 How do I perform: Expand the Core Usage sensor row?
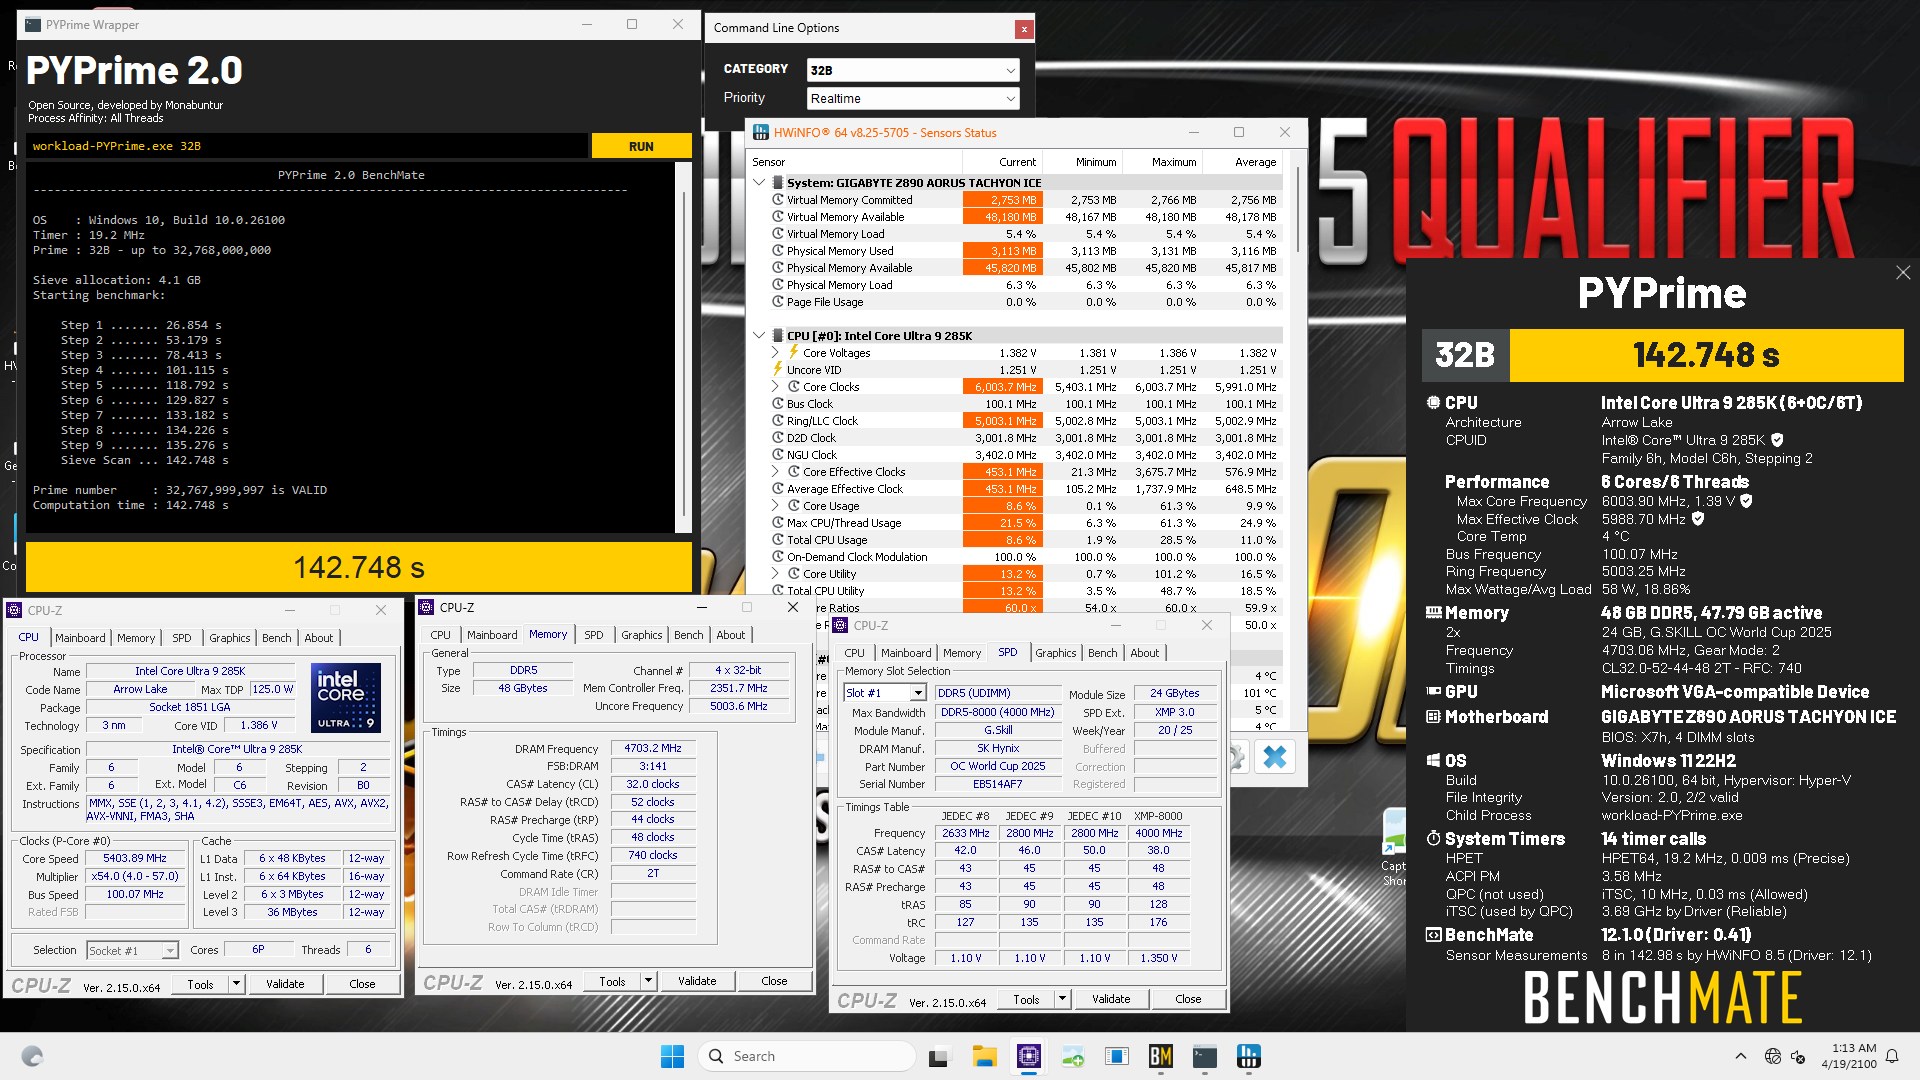(x=775, y=506)
